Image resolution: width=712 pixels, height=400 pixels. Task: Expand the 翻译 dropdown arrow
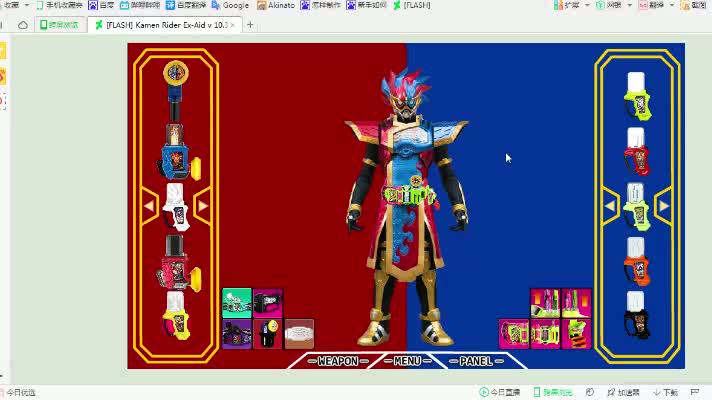672,5
